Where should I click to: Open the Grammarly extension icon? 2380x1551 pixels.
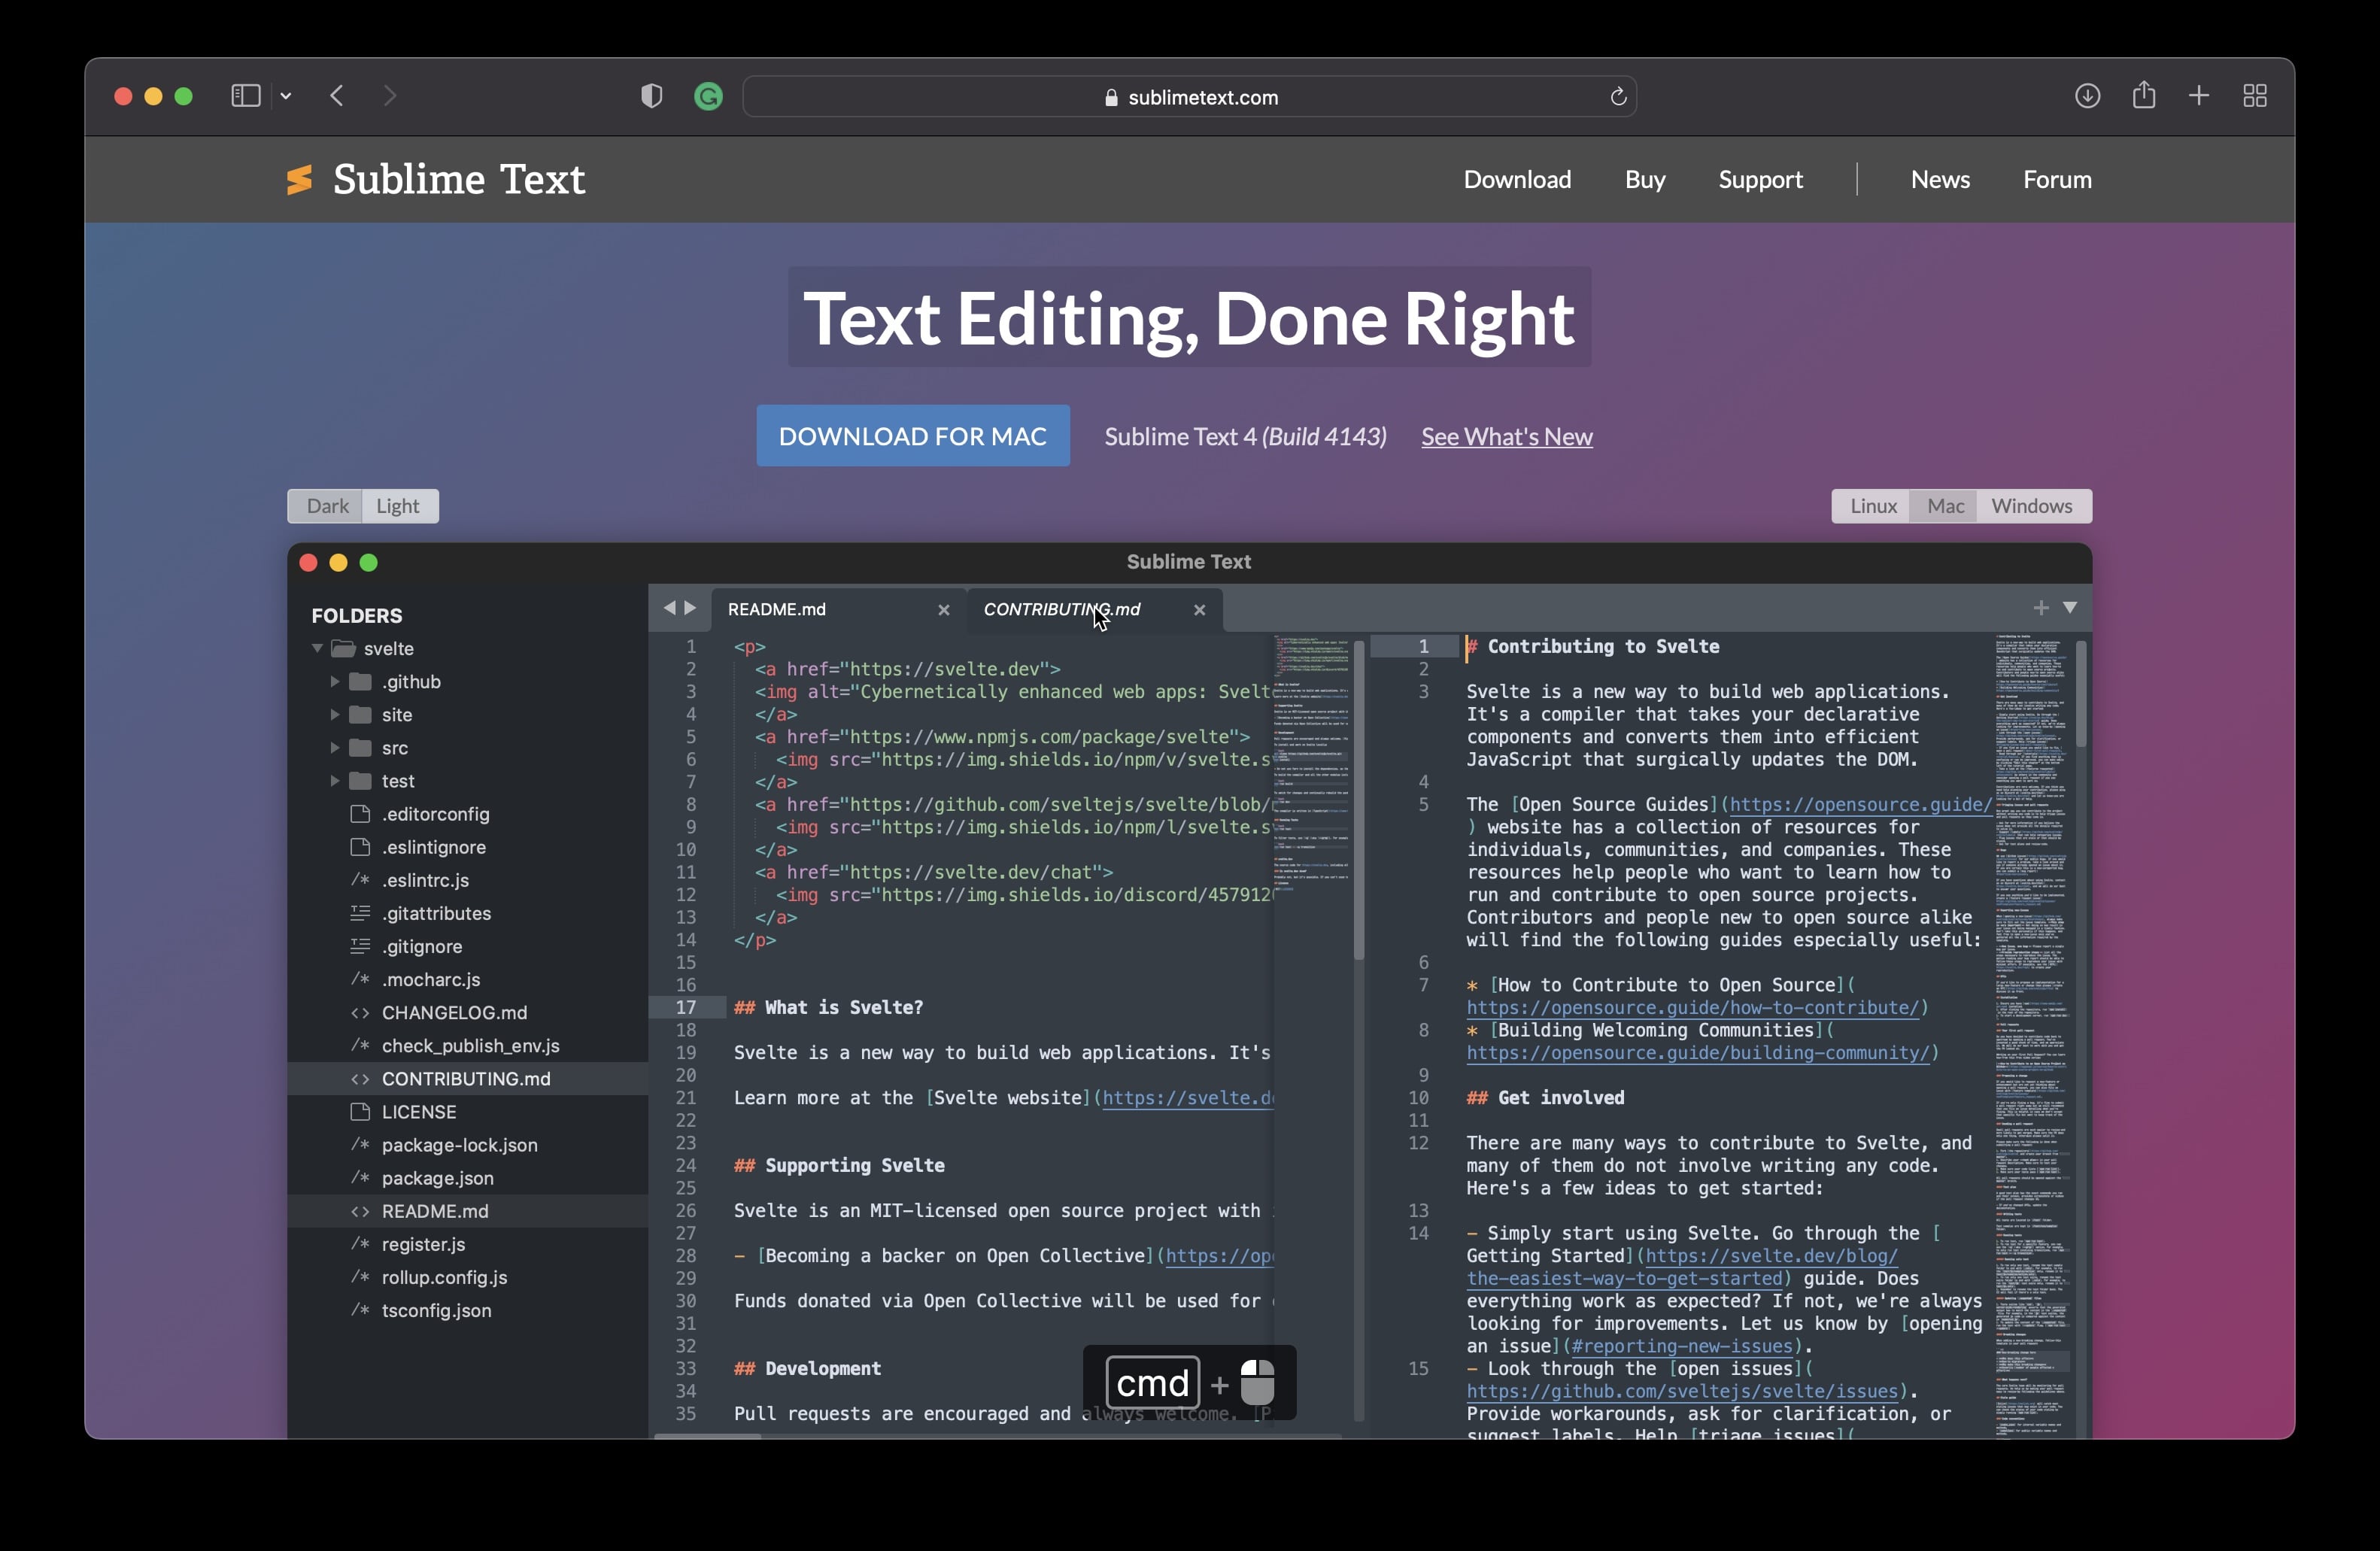tap(708, 96)
